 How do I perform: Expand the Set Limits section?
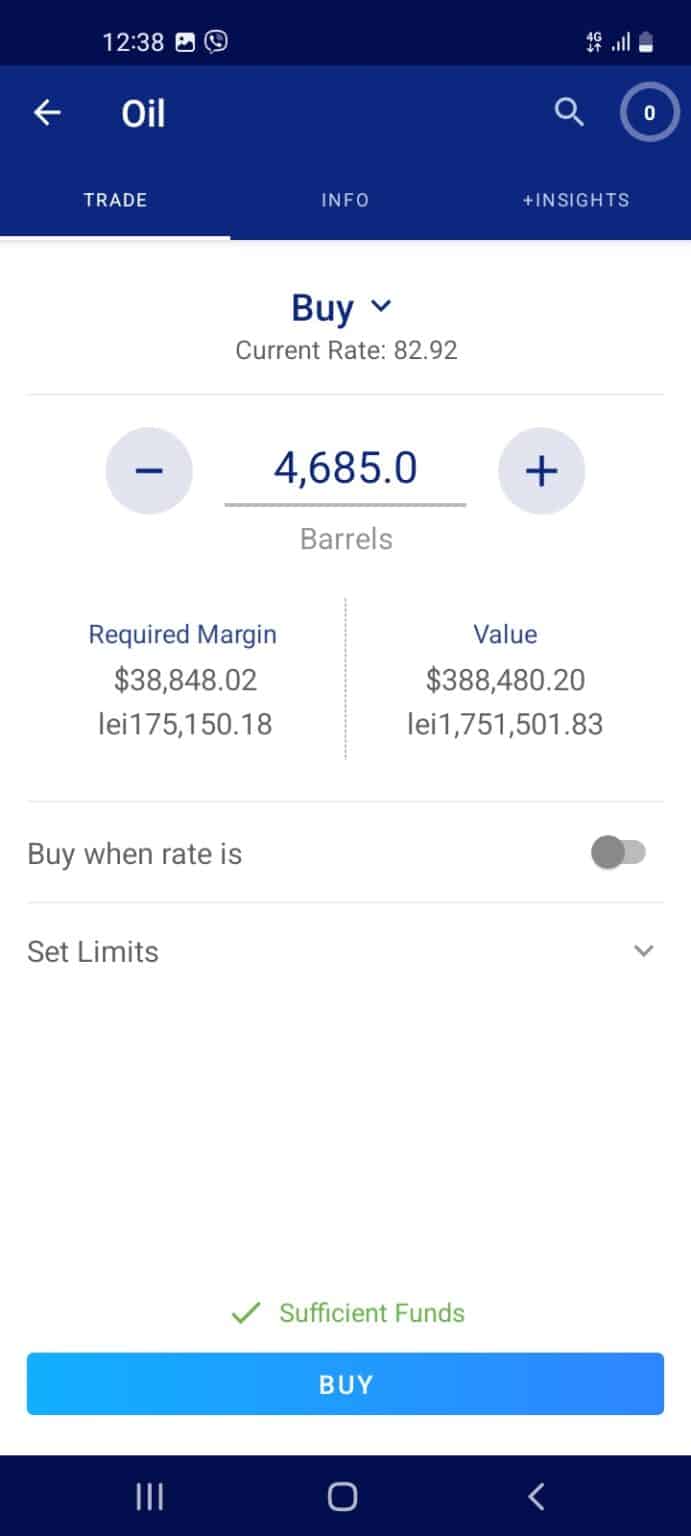click(644, 950)
